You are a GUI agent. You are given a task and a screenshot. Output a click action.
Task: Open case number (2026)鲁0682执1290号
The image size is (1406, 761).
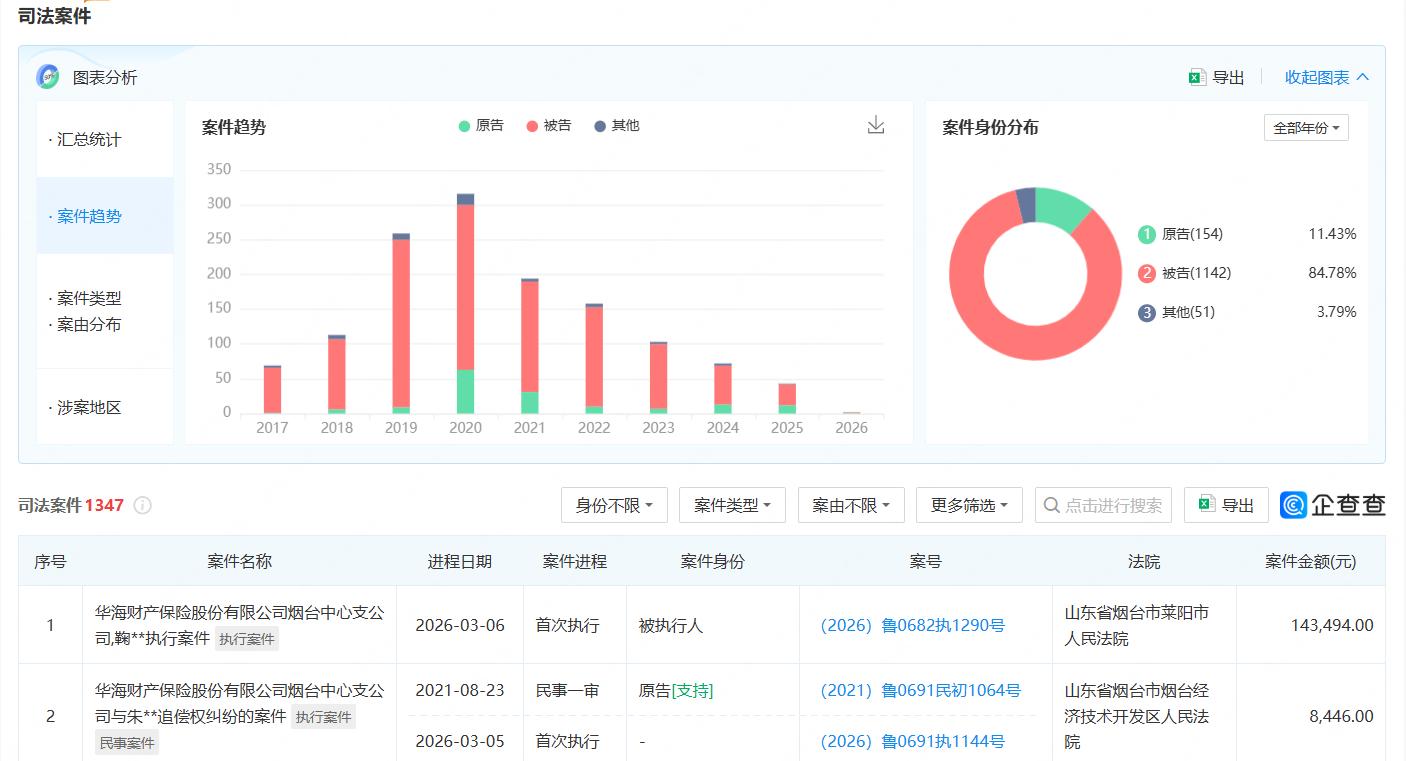(x=912, y=626)
